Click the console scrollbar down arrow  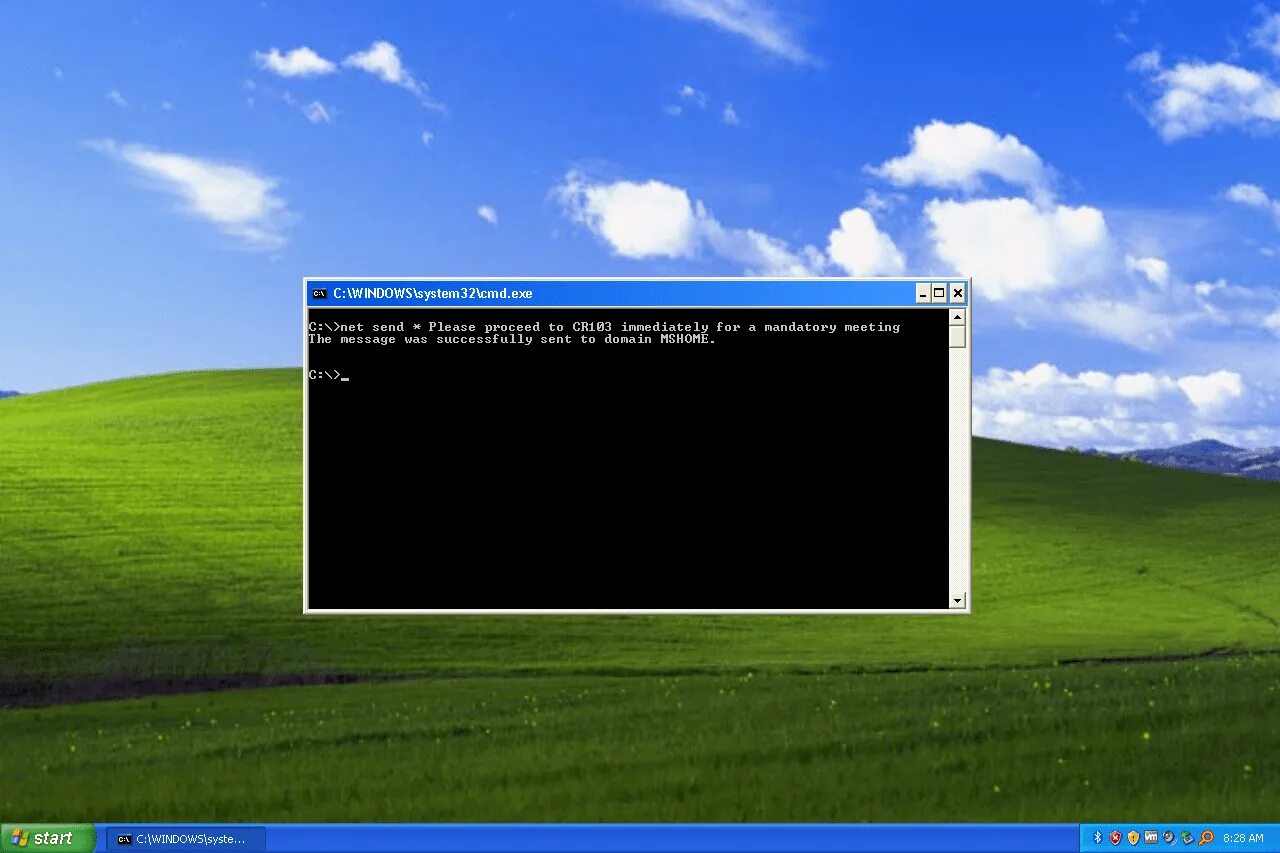[x=957, y=601]
